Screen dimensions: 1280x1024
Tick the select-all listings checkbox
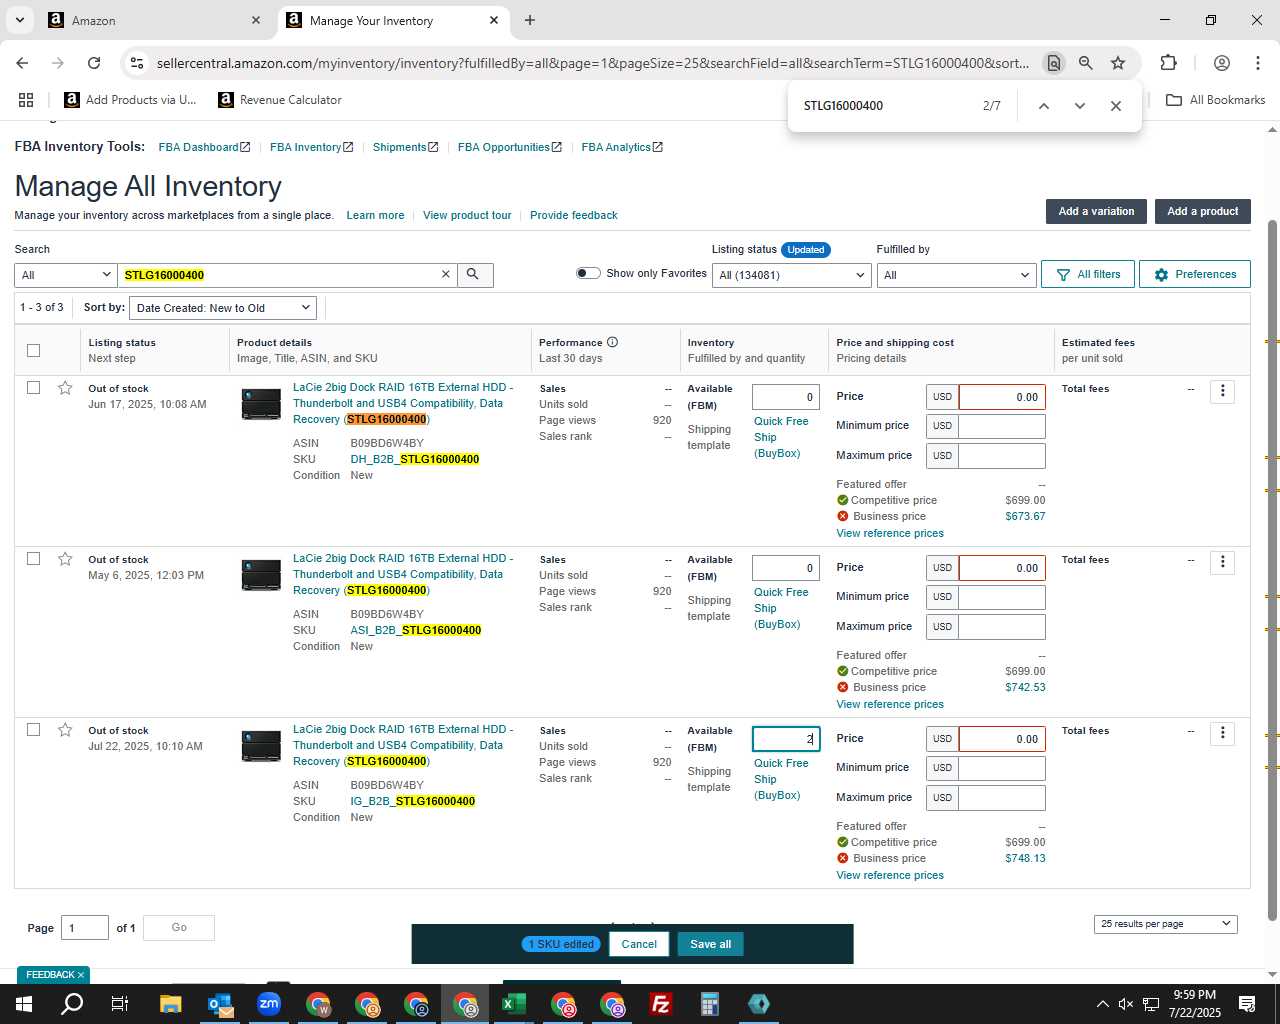(33, 350)
